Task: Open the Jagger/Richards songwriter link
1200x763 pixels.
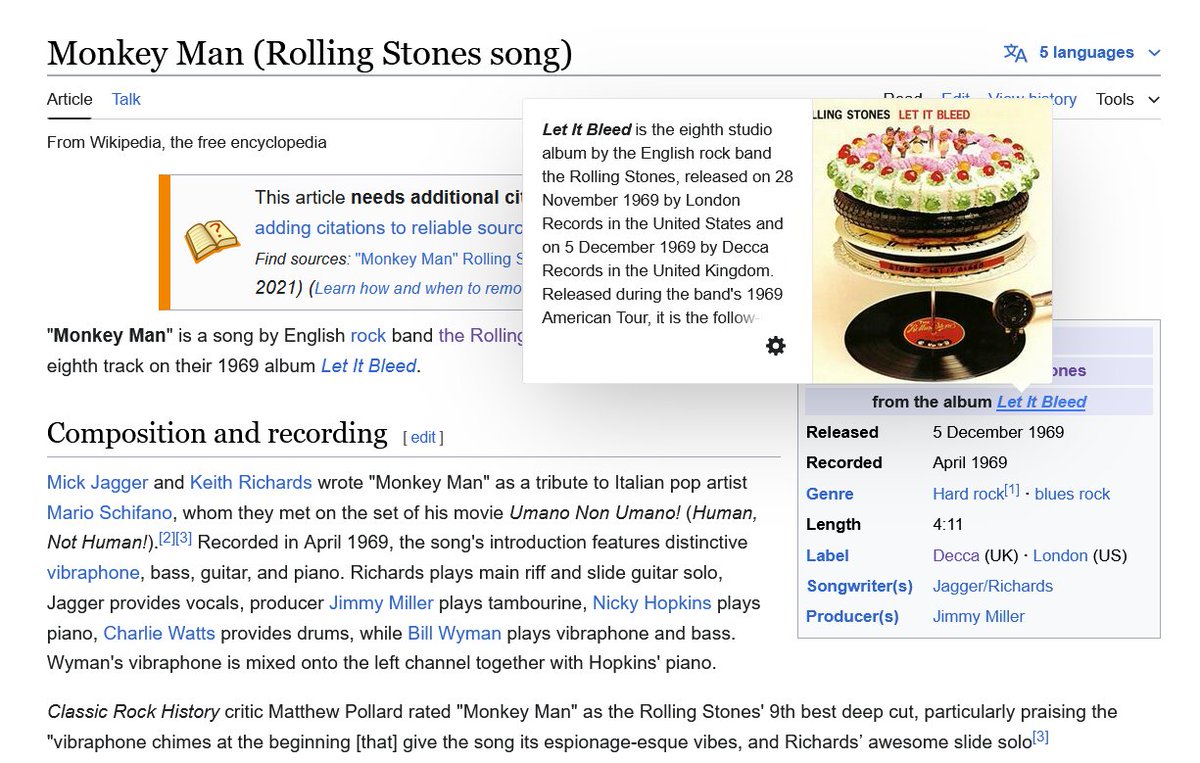Action: [x=993, y=586]
